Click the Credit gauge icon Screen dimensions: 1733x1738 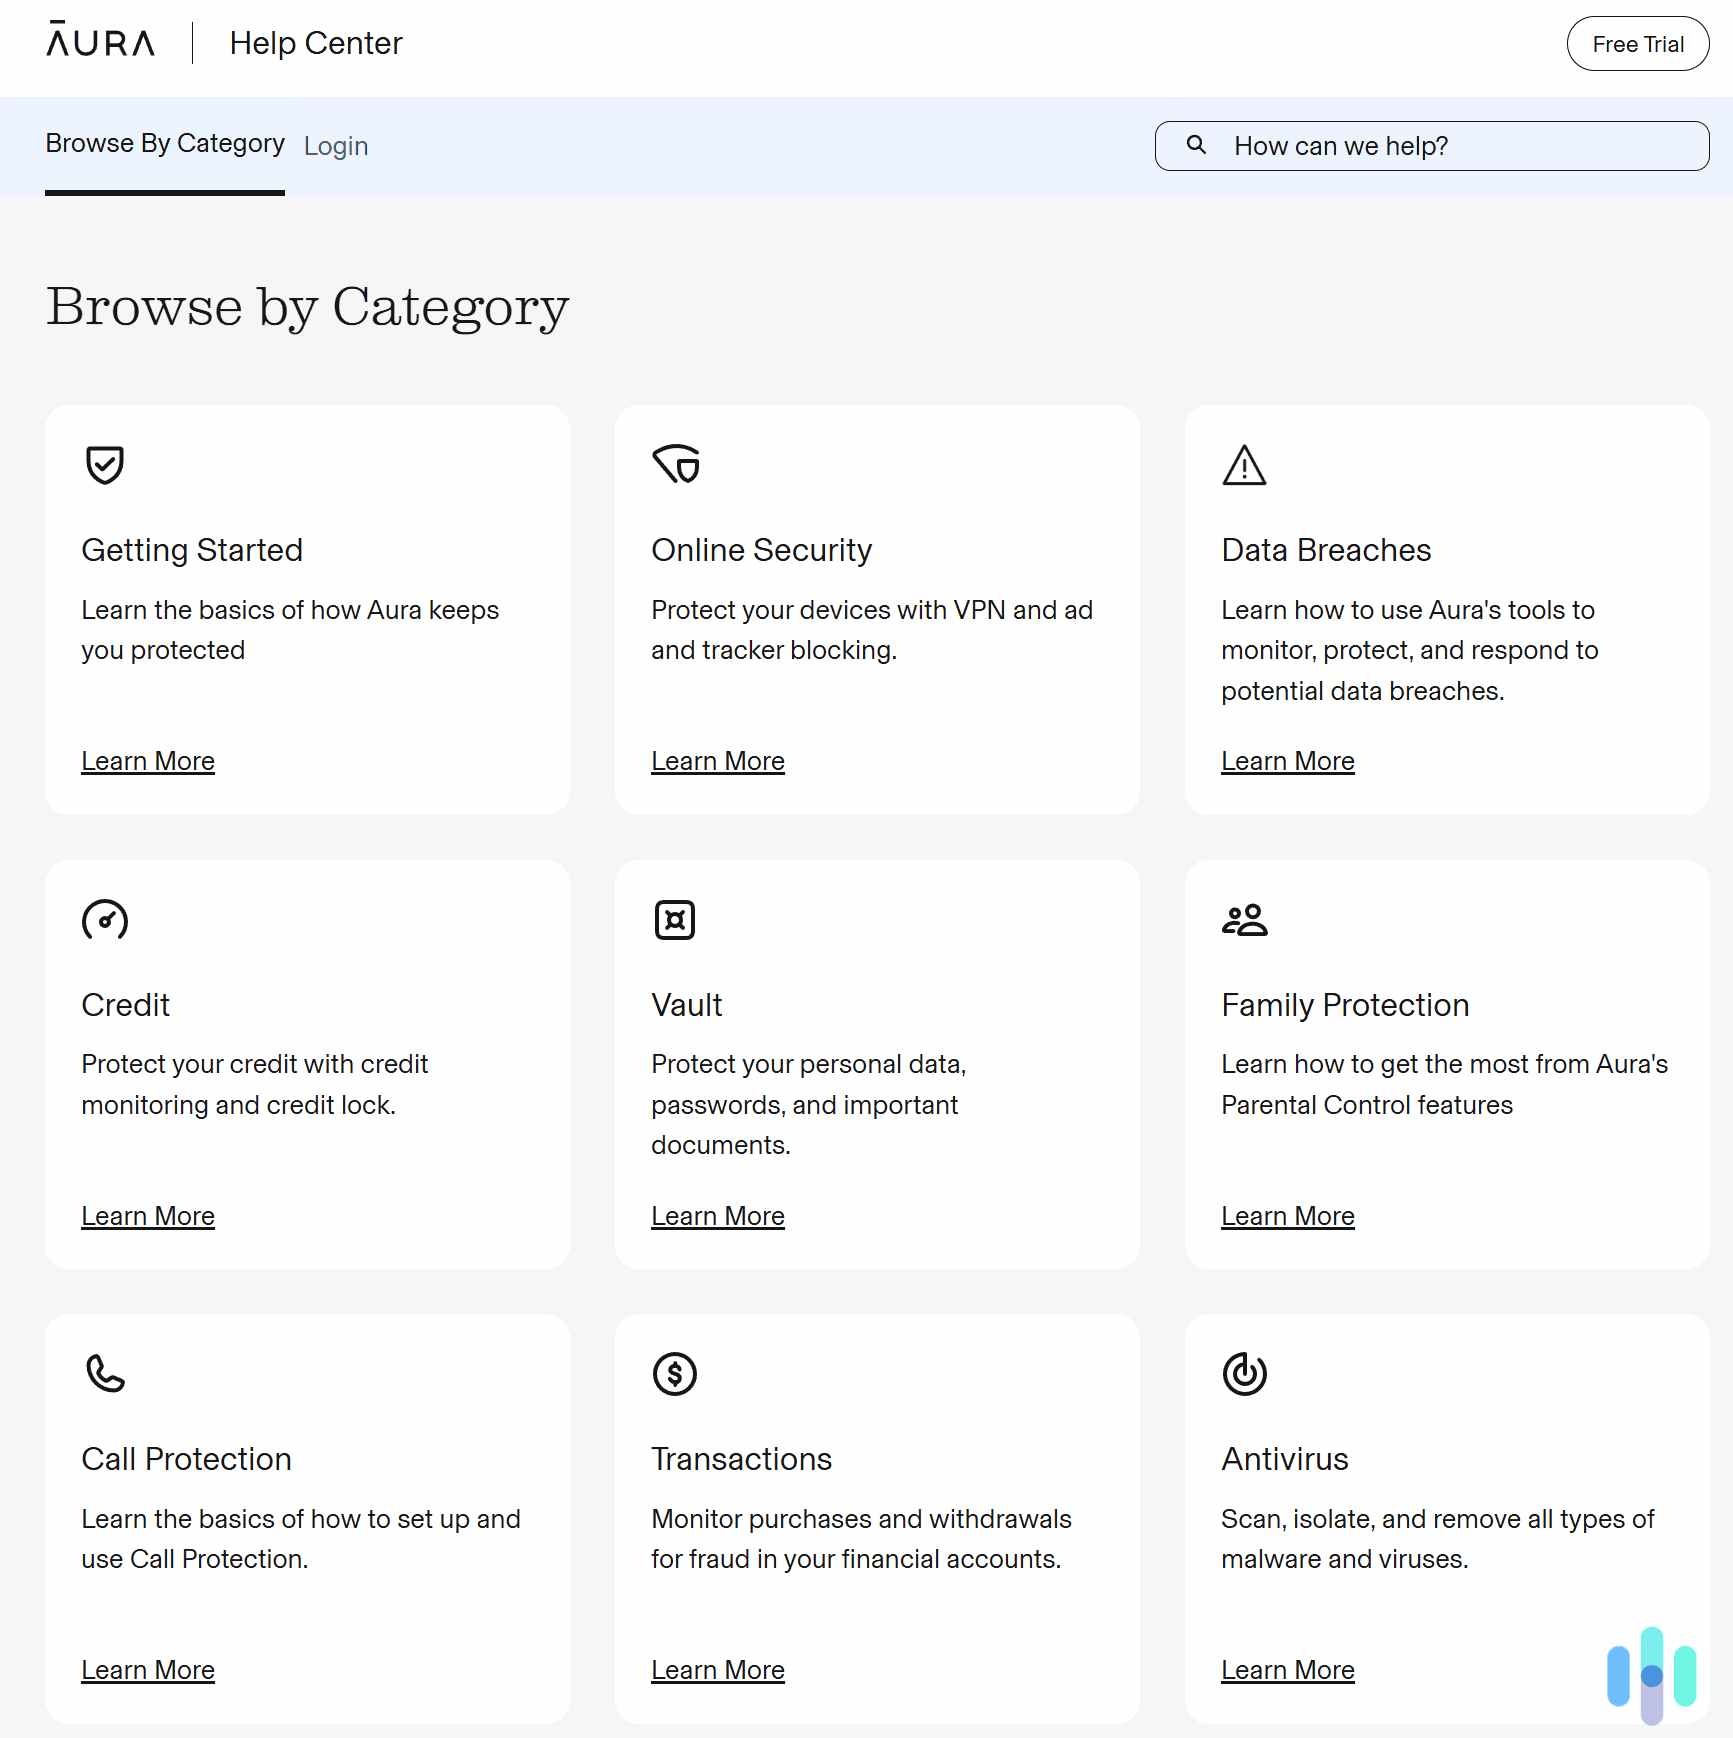[x=105, y=920]
